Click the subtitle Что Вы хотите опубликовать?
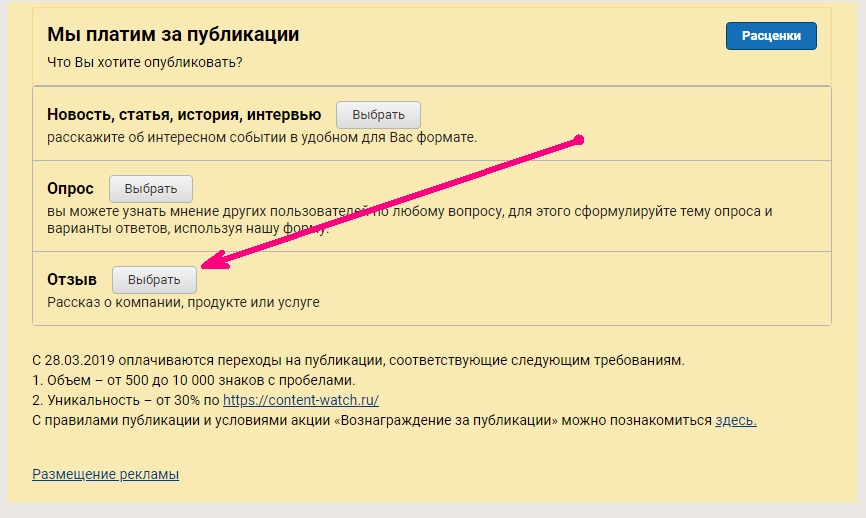The image size is (866, 518). (x=145, y=62)
